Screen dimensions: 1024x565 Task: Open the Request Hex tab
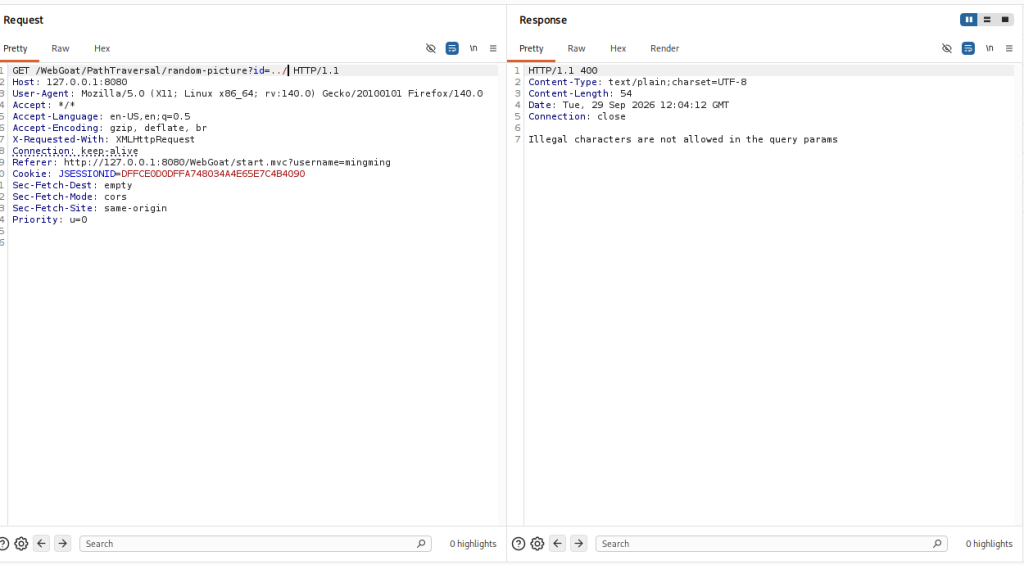(102, 48)
